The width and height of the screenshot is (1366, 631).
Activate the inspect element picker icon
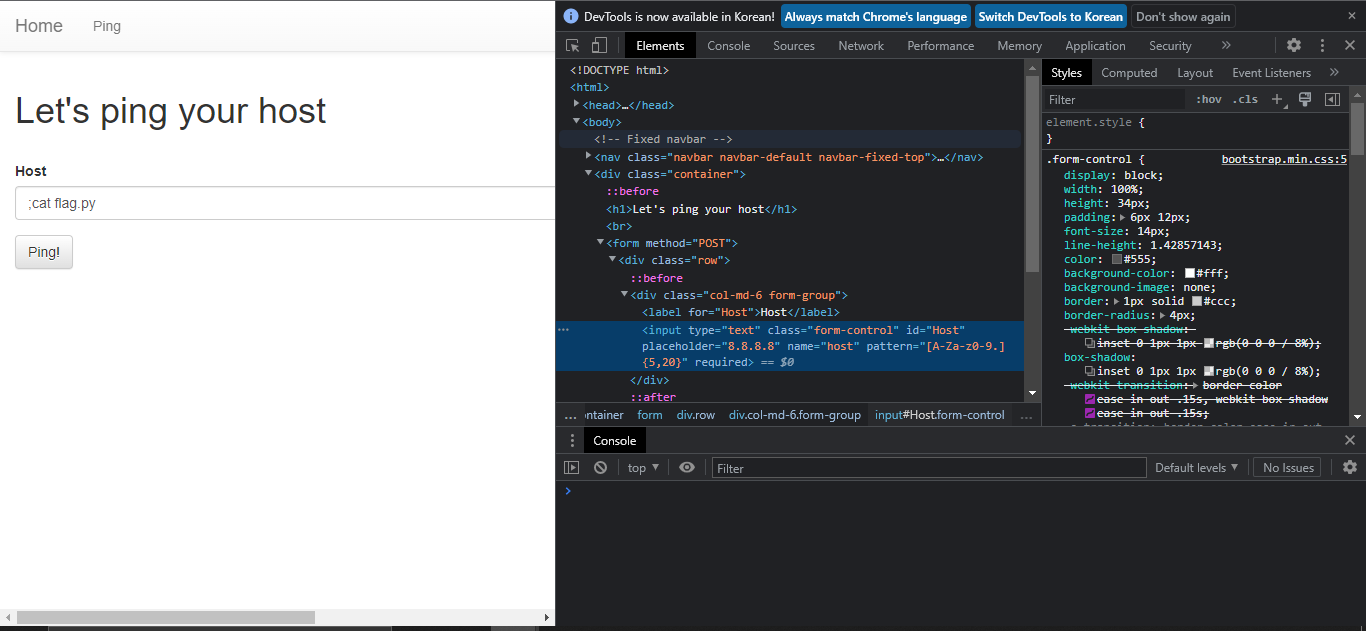coord(573,45)
